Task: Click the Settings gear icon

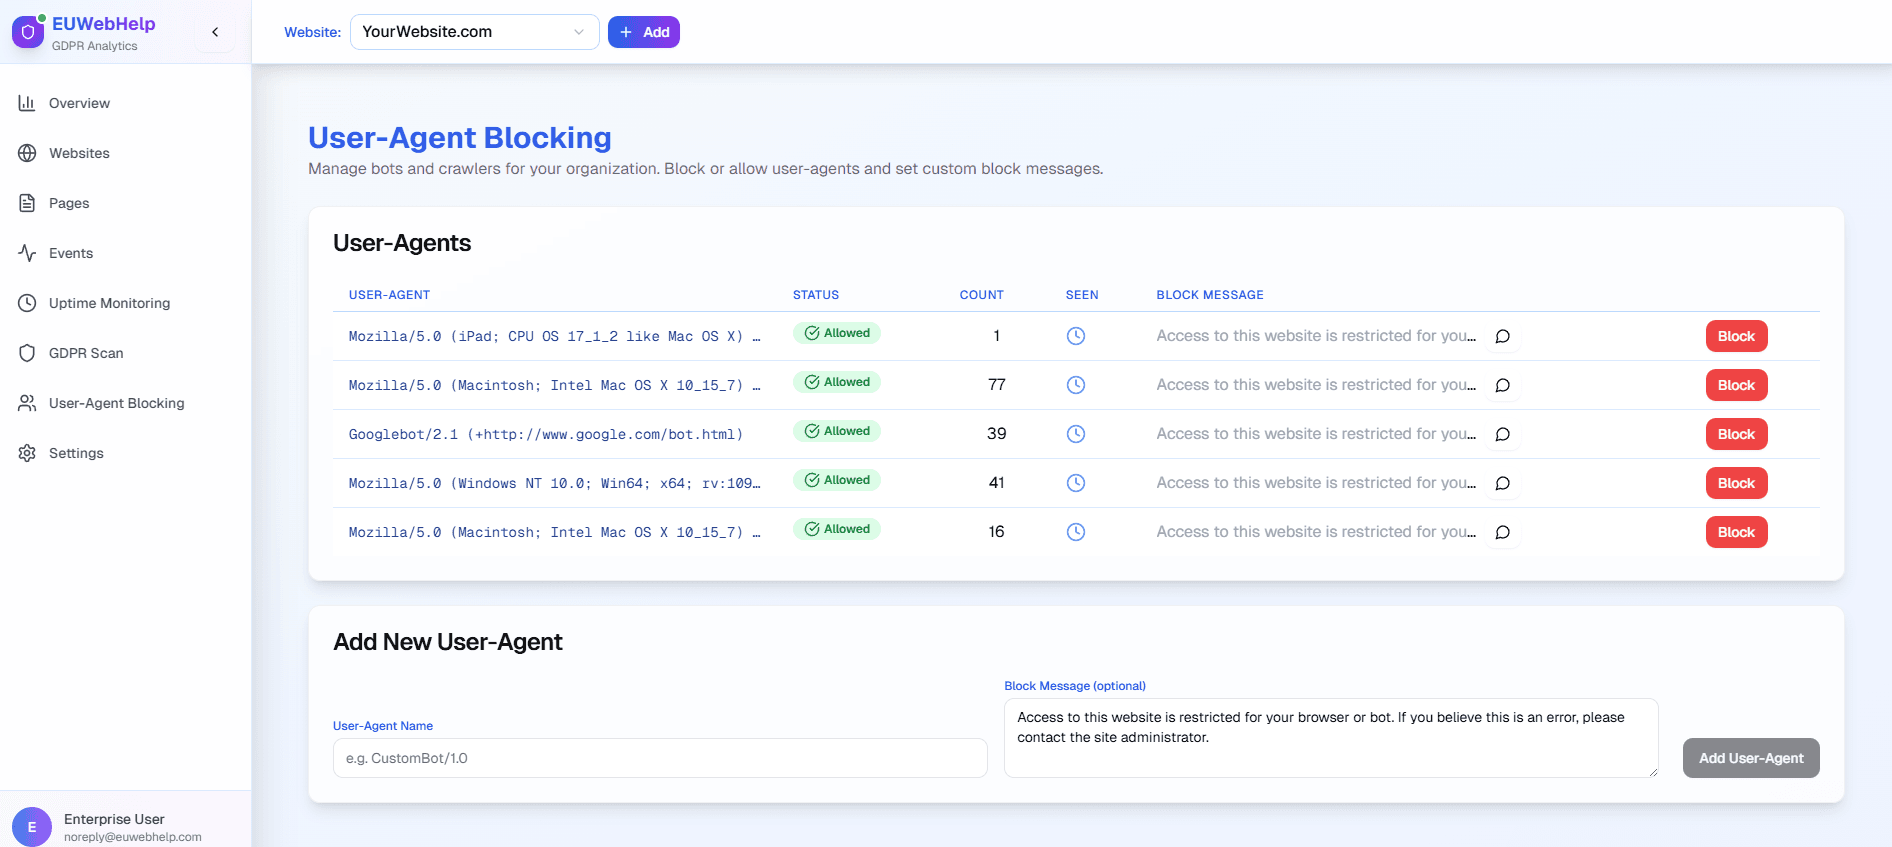Action: tap(27, 453)
